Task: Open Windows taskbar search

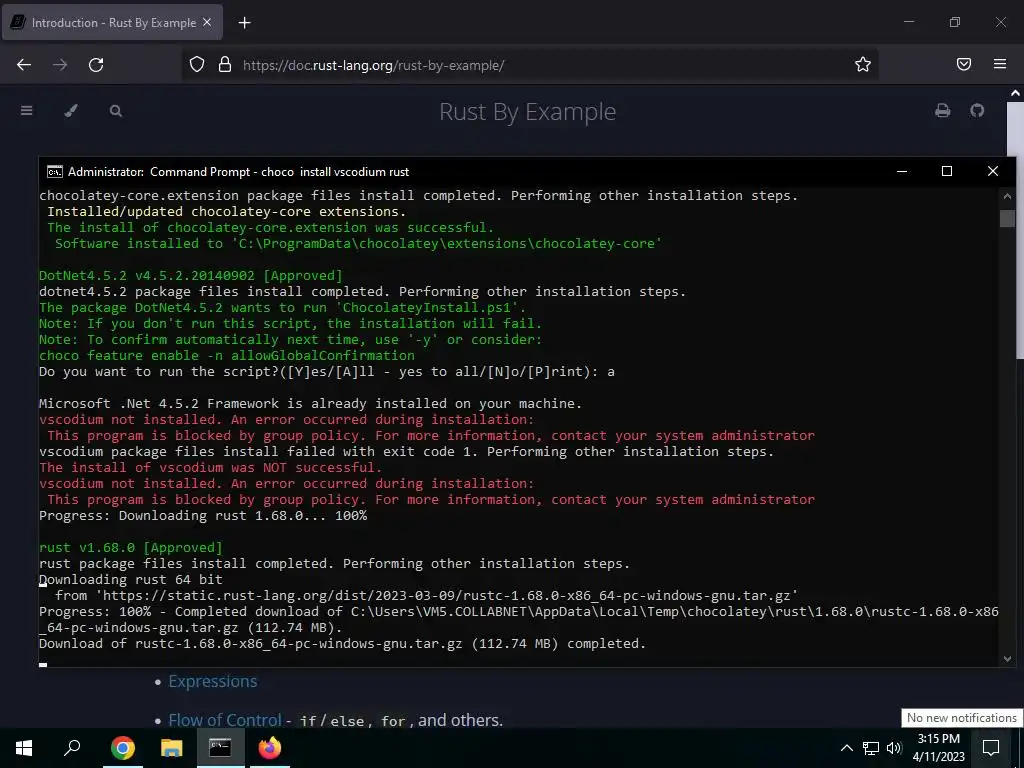Action: point(72,747)
